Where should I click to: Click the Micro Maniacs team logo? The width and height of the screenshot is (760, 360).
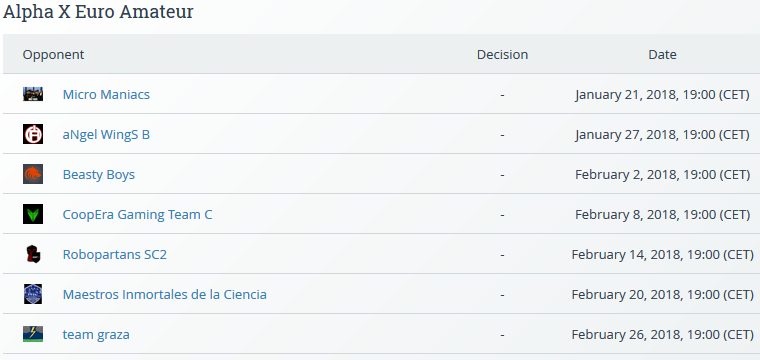click(x=33, y=94)
